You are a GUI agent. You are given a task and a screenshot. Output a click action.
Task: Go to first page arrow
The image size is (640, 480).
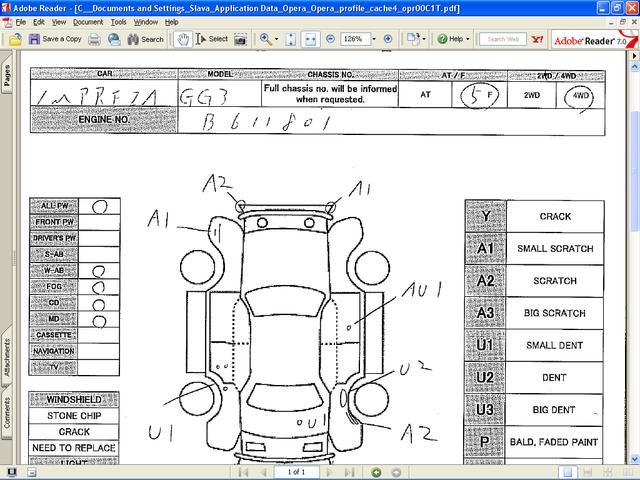[243, 472]
